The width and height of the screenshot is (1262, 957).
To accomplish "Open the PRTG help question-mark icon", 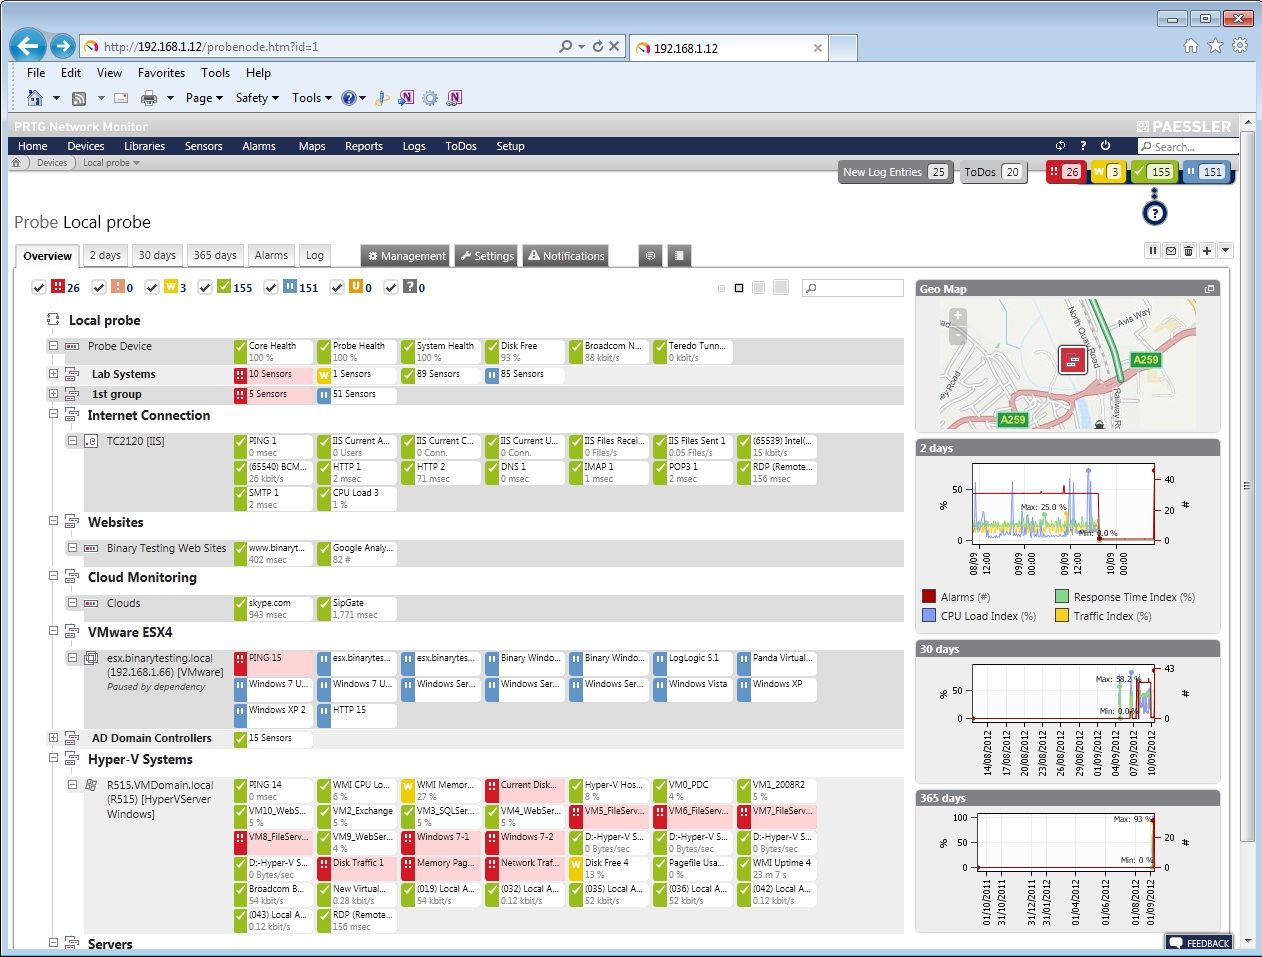I will click(1083, 145).
